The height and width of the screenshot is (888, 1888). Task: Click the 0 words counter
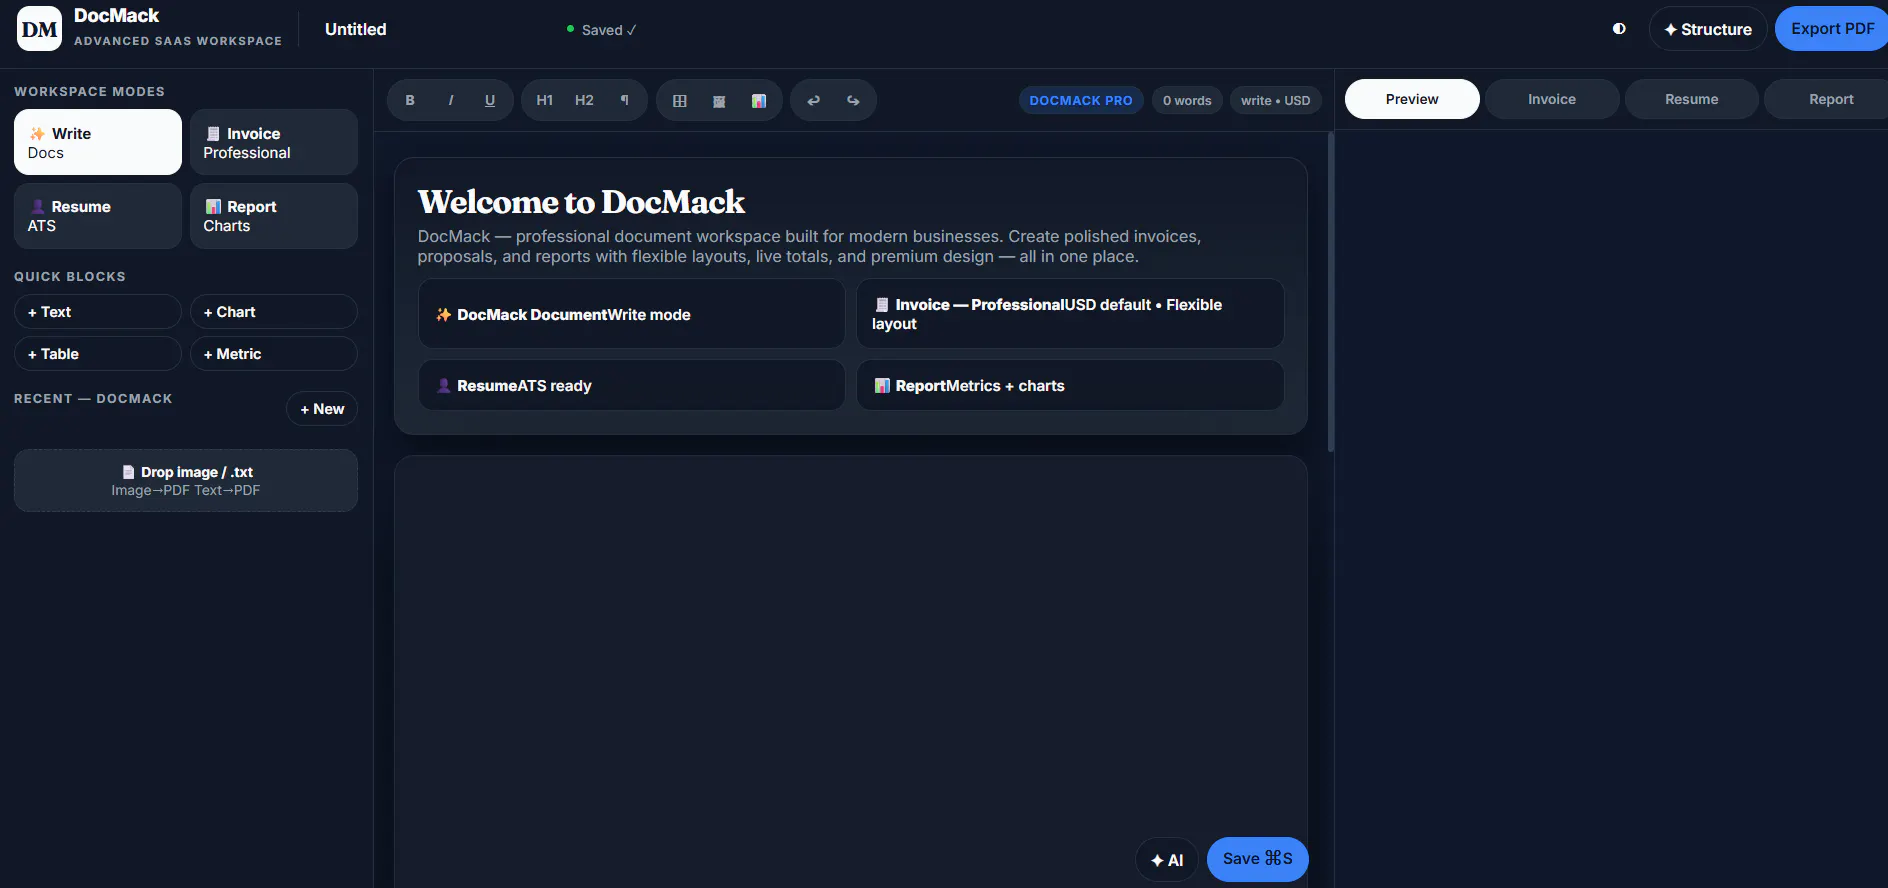(1187, 100)
